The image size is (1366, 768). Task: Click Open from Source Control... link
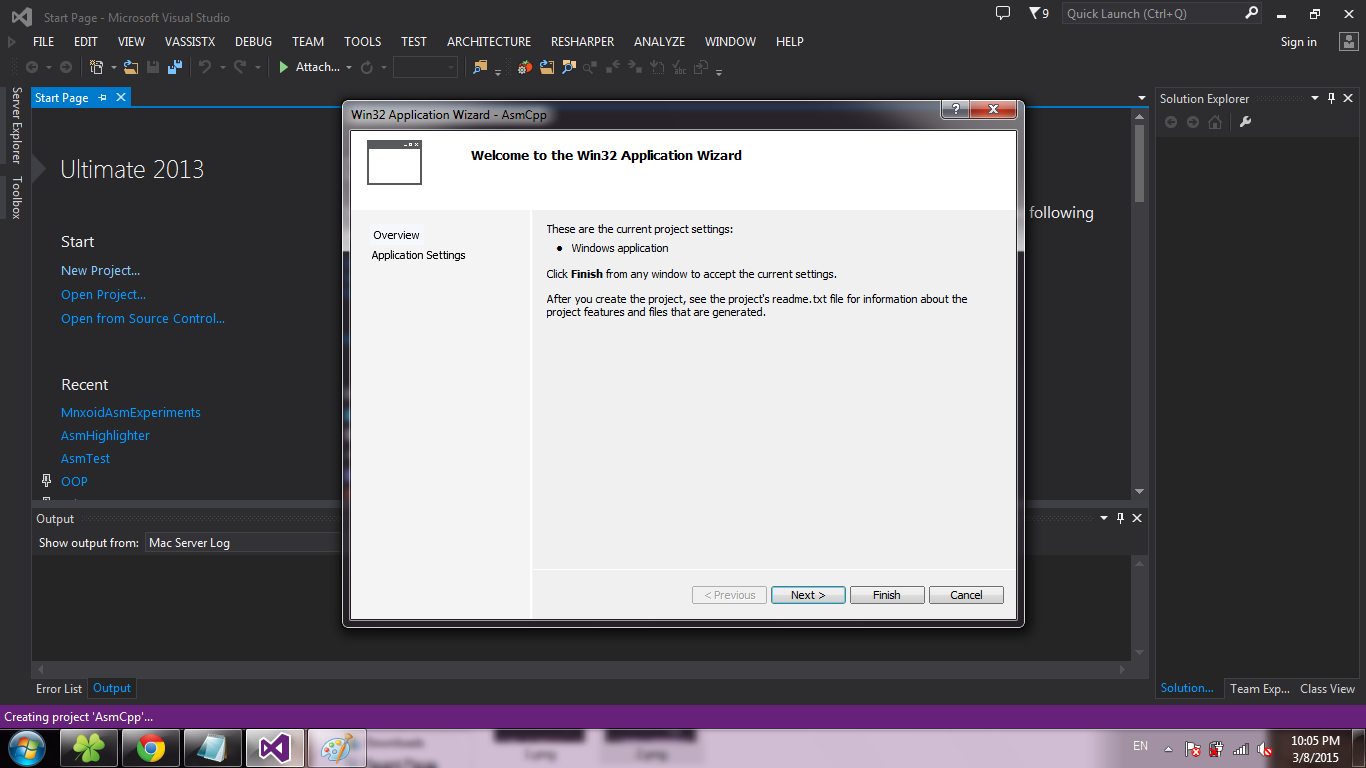click(x=143, y=319)
